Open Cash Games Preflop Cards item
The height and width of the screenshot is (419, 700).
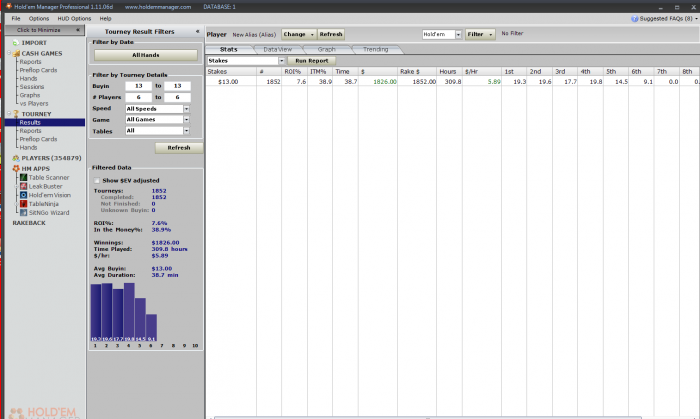coord(38,70)
